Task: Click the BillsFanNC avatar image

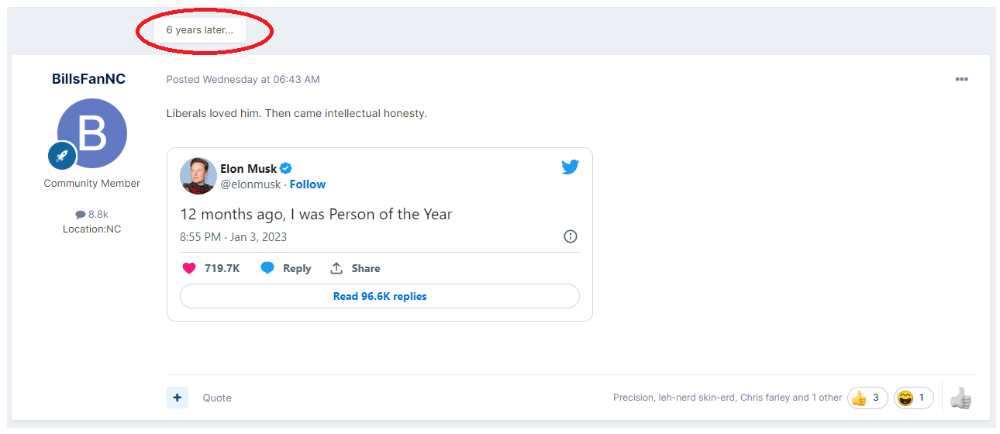Action: pos(92,133)
